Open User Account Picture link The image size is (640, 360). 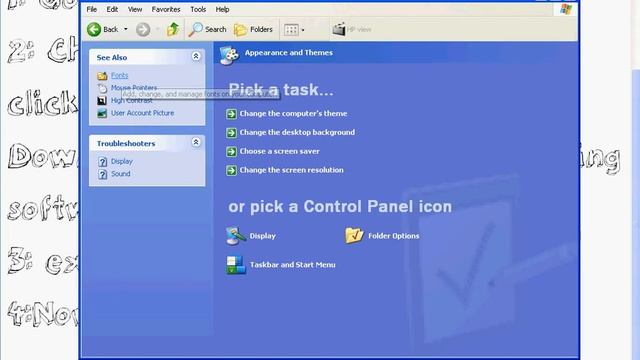[x=142, y=113]
